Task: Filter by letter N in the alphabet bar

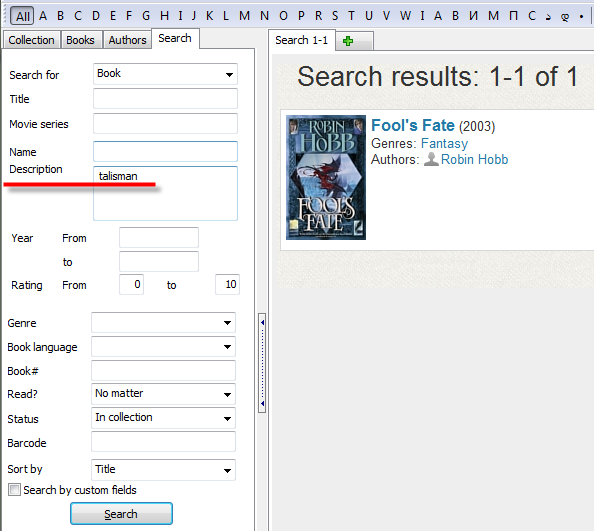Action: tap(264, 16)
